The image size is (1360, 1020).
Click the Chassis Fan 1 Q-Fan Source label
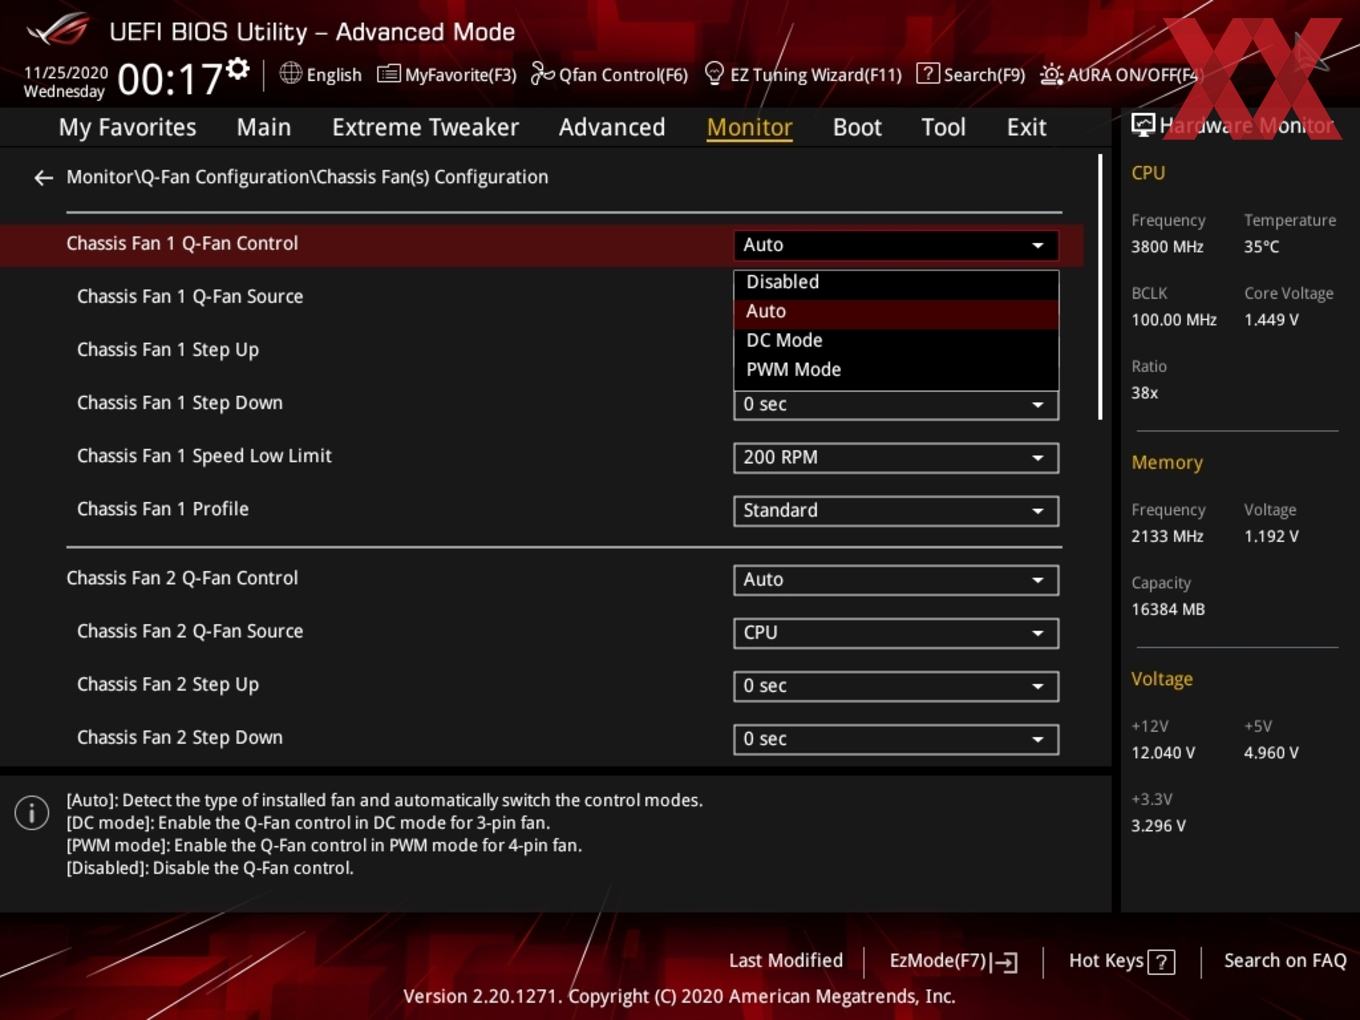190,297
